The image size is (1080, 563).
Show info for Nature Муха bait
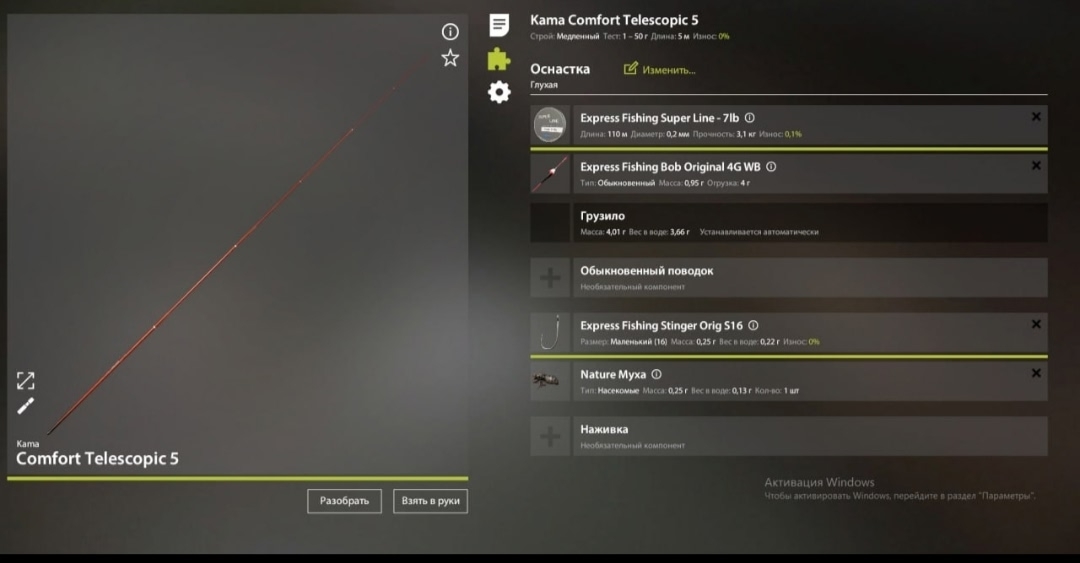pyautogui.click(x=656, y=374)
